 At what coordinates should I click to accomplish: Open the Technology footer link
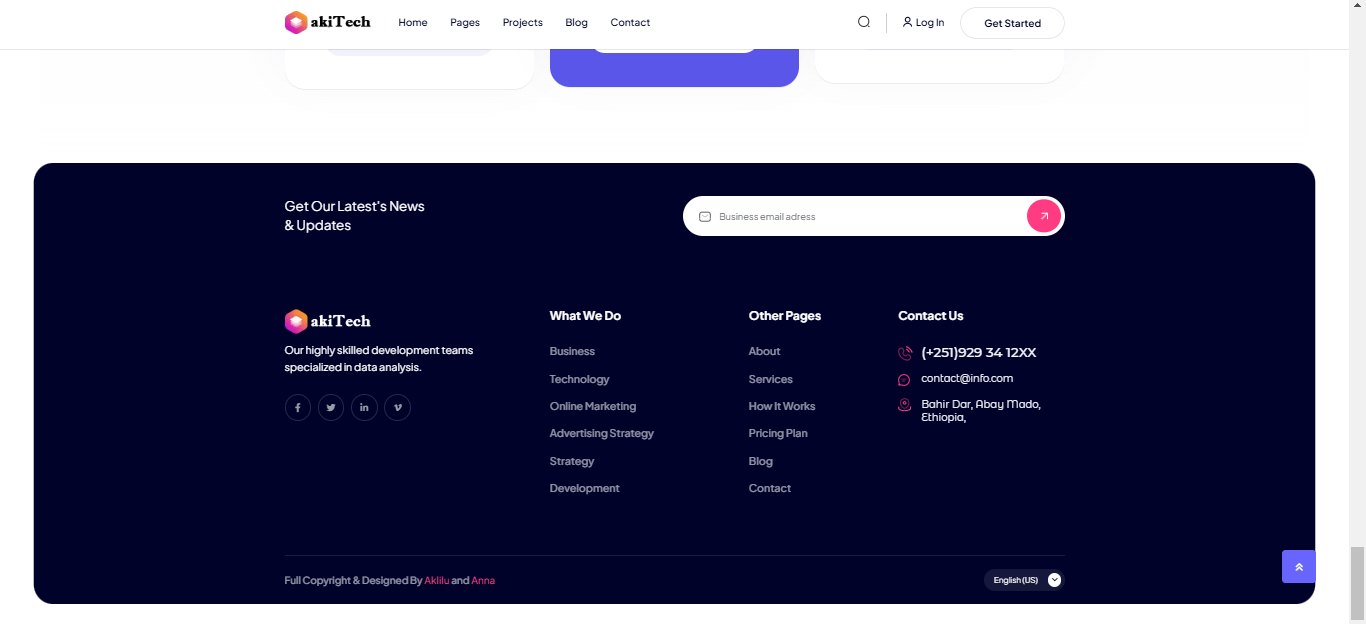pos(579,379)
